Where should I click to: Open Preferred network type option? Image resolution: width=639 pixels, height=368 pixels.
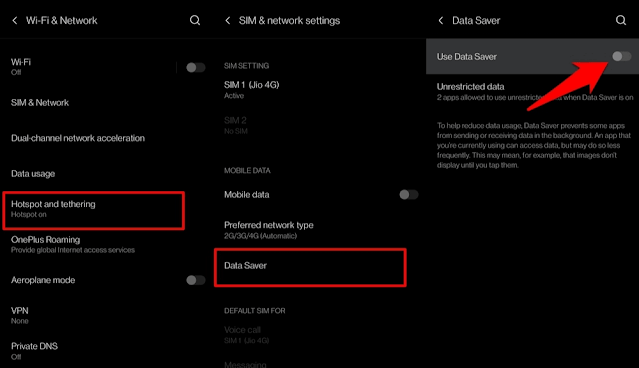click(x=320, y=230)
